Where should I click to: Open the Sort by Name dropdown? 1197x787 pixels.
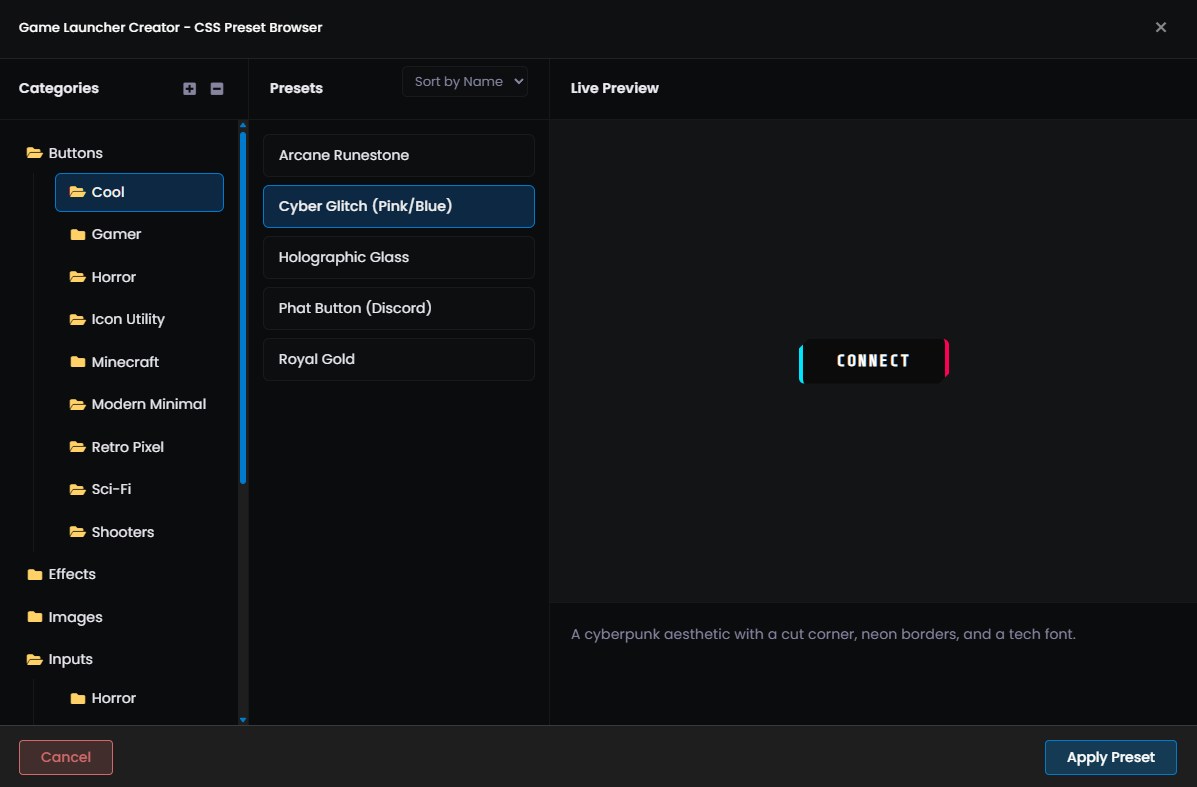[x=465, y=82]
